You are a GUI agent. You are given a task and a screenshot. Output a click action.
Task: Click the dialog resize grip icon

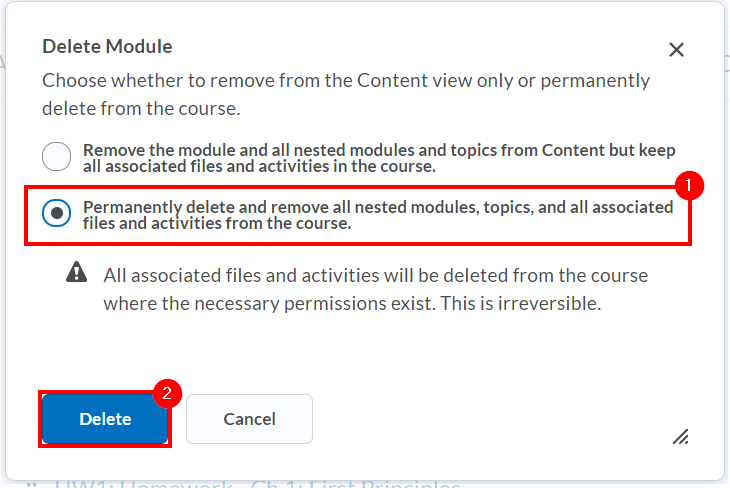tap(680, 436)
